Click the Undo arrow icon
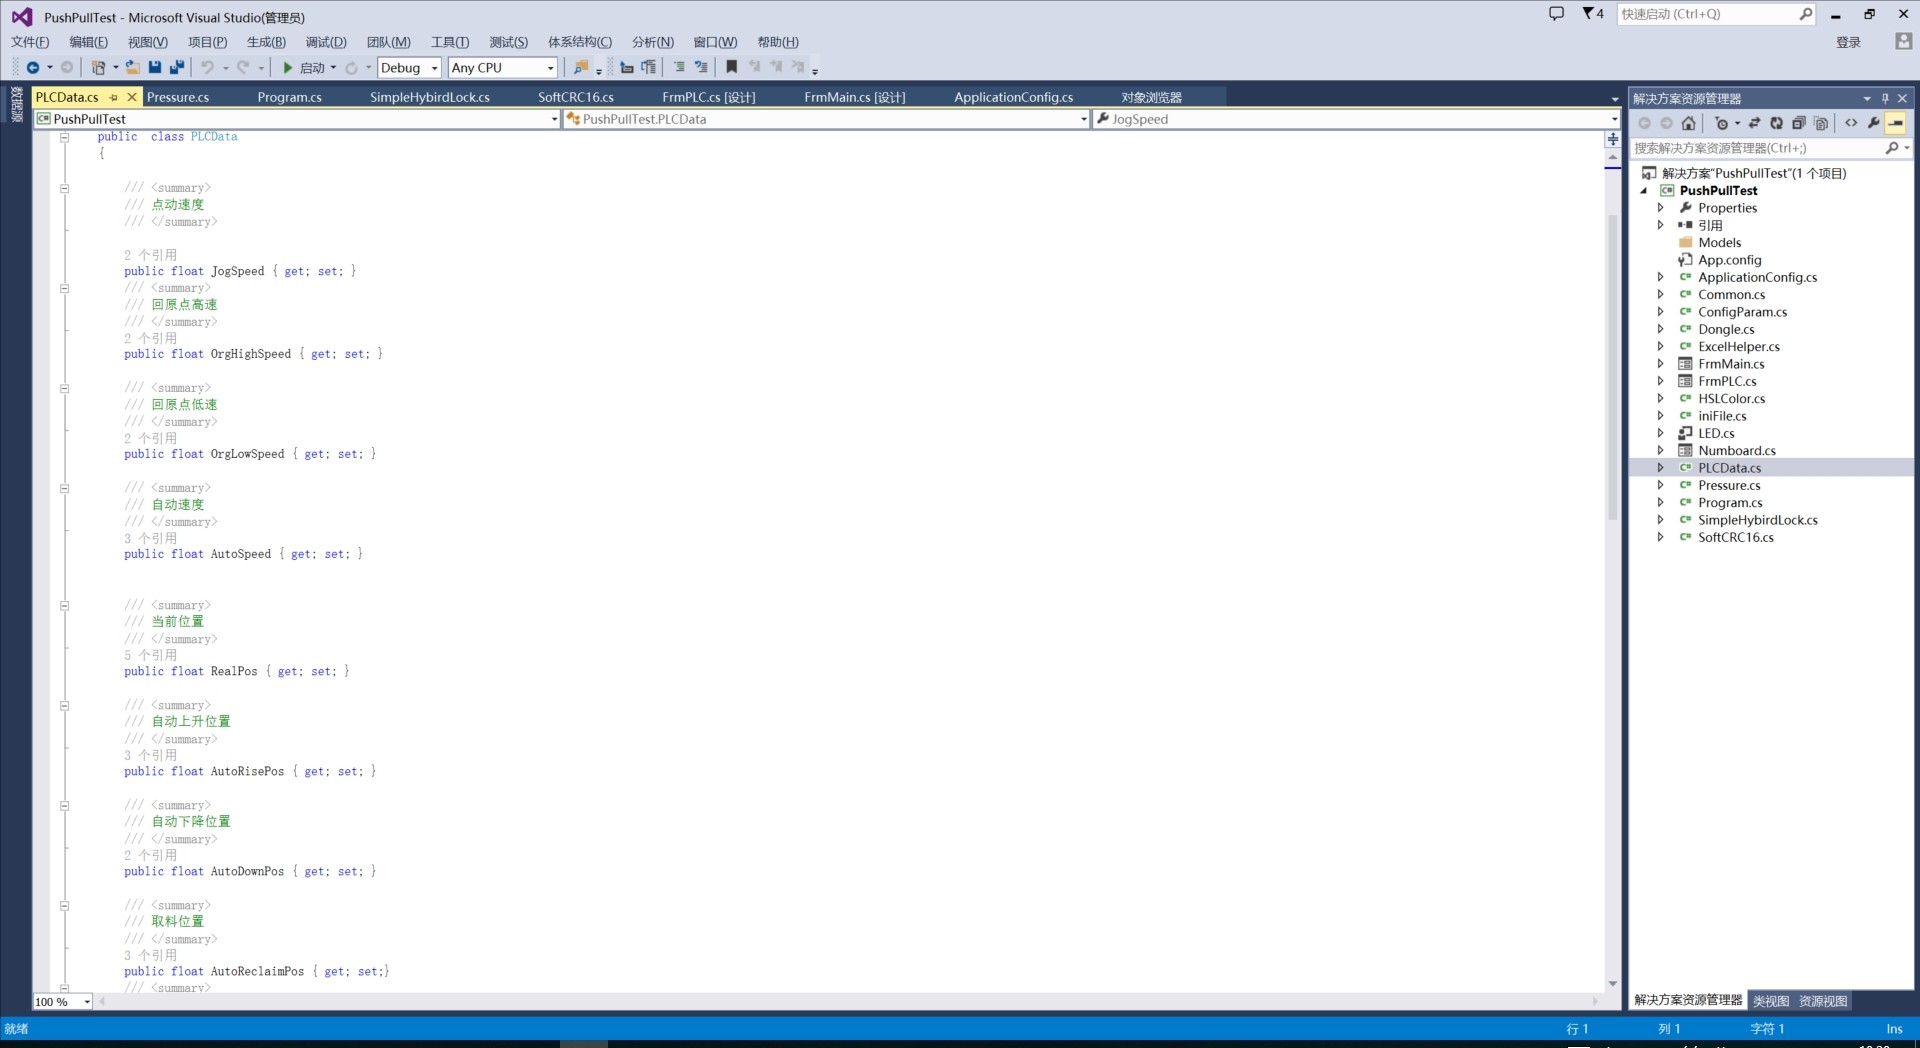Viewport: 1920px width, 1048px height. 207,68
